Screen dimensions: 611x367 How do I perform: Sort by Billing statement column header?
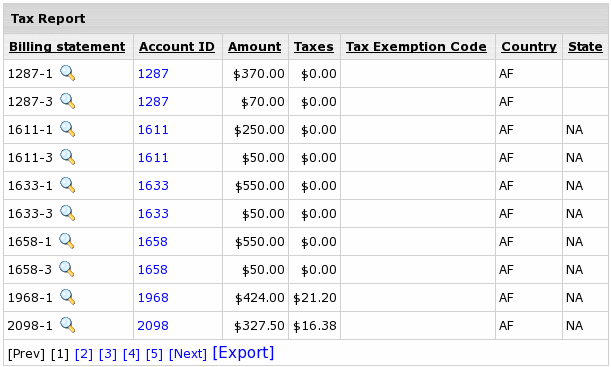click(x=67, y=47)
